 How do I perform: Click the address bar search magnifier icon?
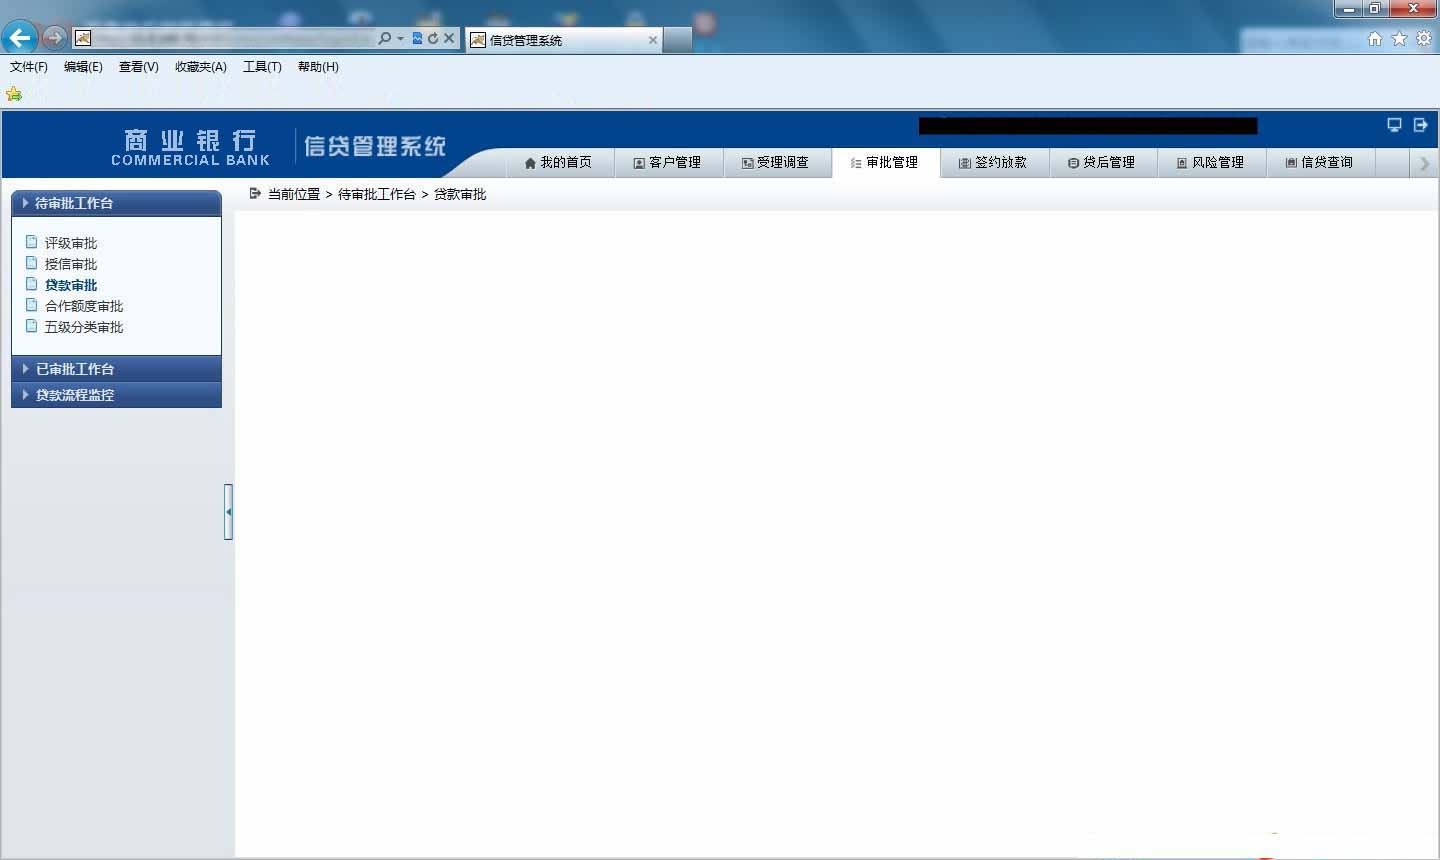(384, 38)
